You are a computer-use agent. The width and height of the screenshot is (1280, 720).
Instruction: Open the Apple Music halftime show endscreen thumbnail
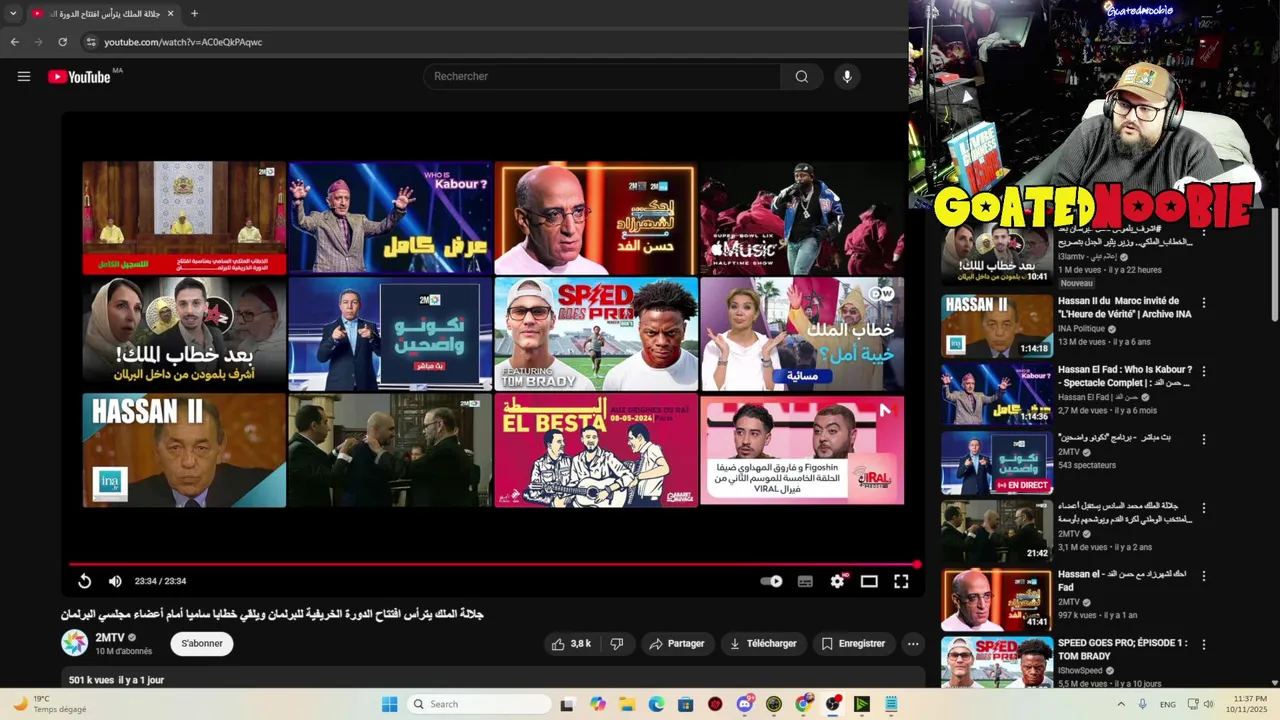(x=802, y=217)
